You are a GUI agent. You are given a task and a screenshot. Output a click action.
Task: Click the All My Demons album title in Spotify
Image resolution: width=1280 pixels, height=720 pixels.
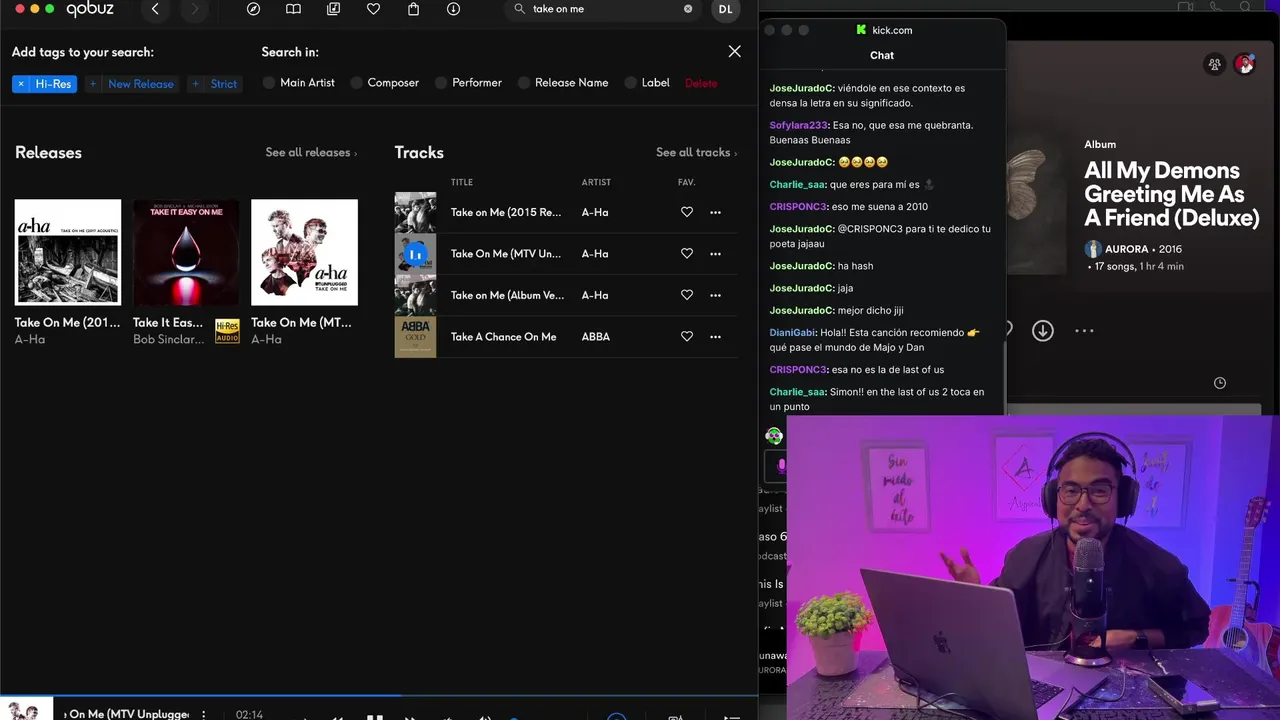click(x=1171, y=194)
